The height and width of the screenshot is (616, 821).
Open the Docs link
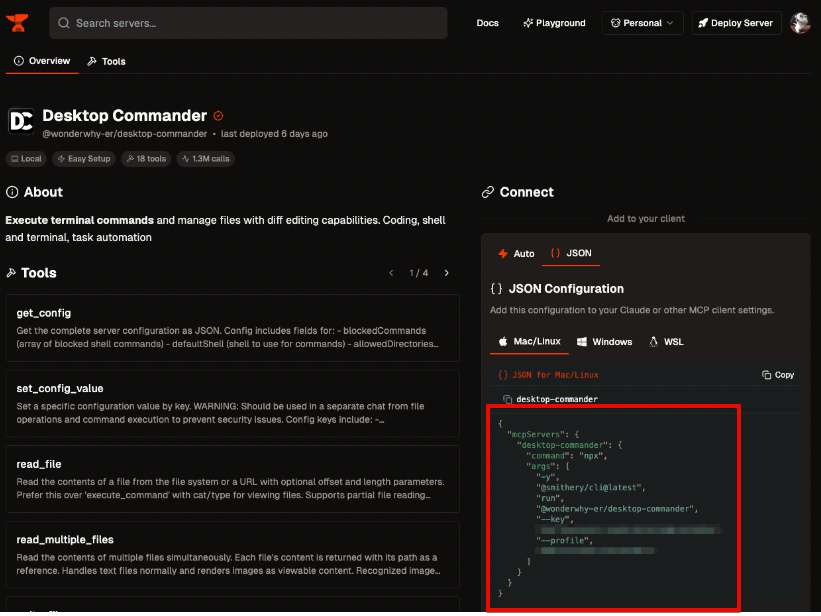point(487,23)
